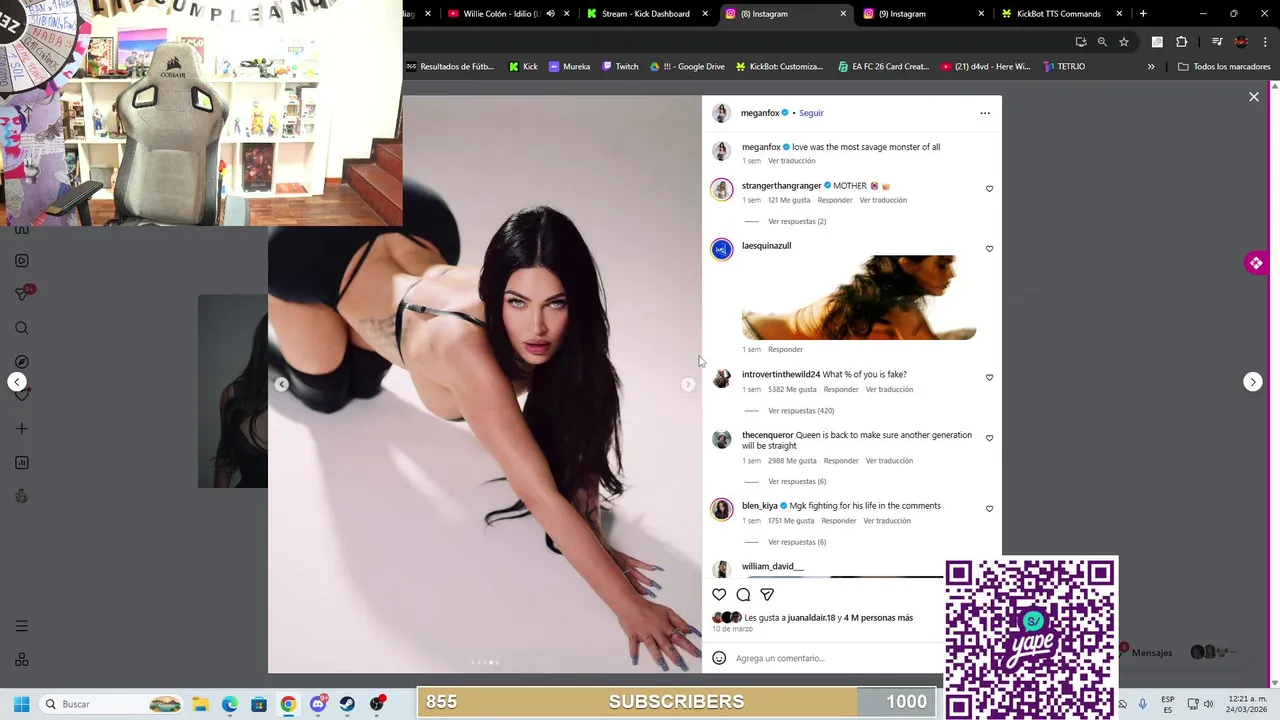The width and height of the screenshot is (1280, 720).
Task: Click the Seguir follow link
Action: [811, 113]
